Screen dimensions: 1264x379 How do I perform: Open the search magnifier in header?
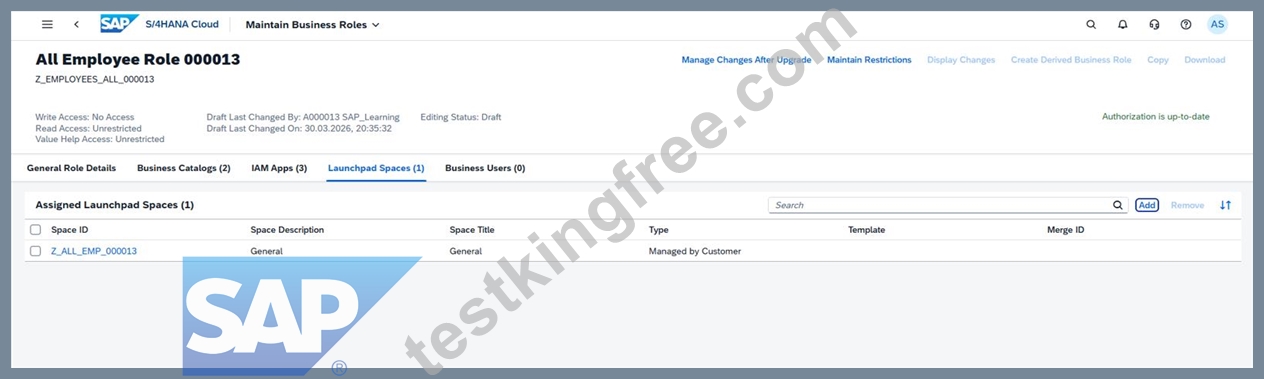1091,24
